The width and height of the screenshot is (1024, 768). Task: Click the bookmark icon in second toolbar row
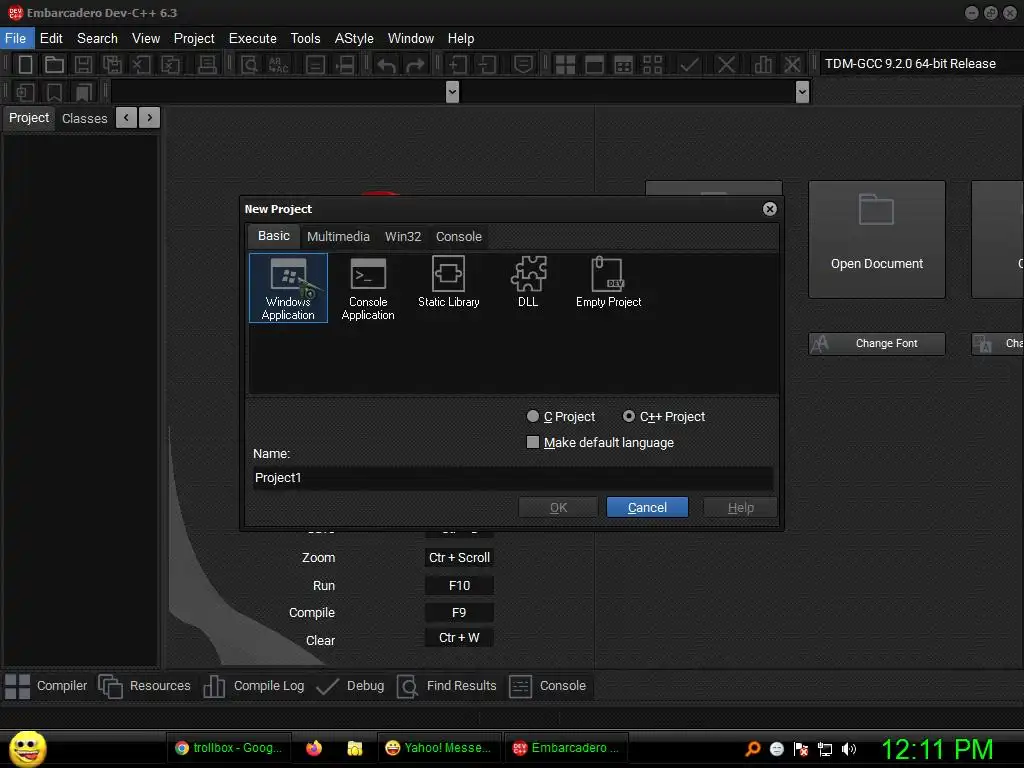pyautogui.click(x=54, y=92)
